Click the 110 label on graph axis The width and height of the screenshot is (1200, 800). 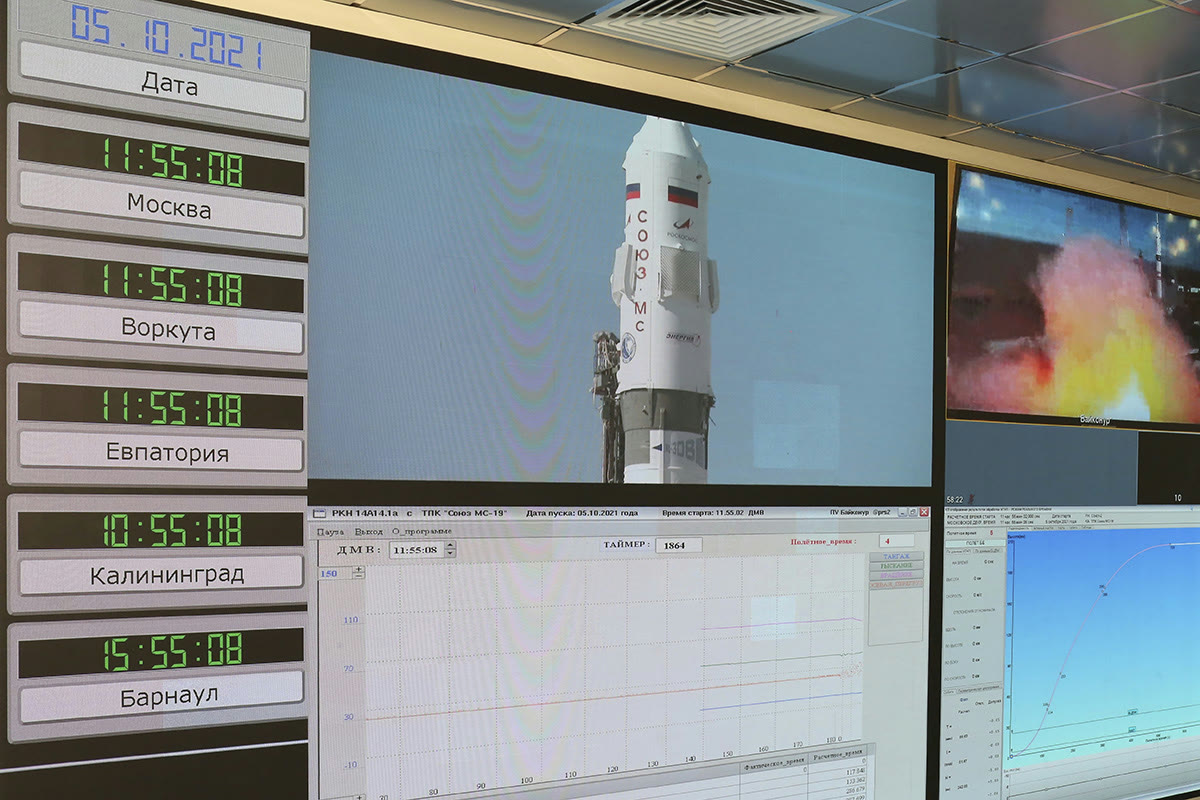(350, 620)
